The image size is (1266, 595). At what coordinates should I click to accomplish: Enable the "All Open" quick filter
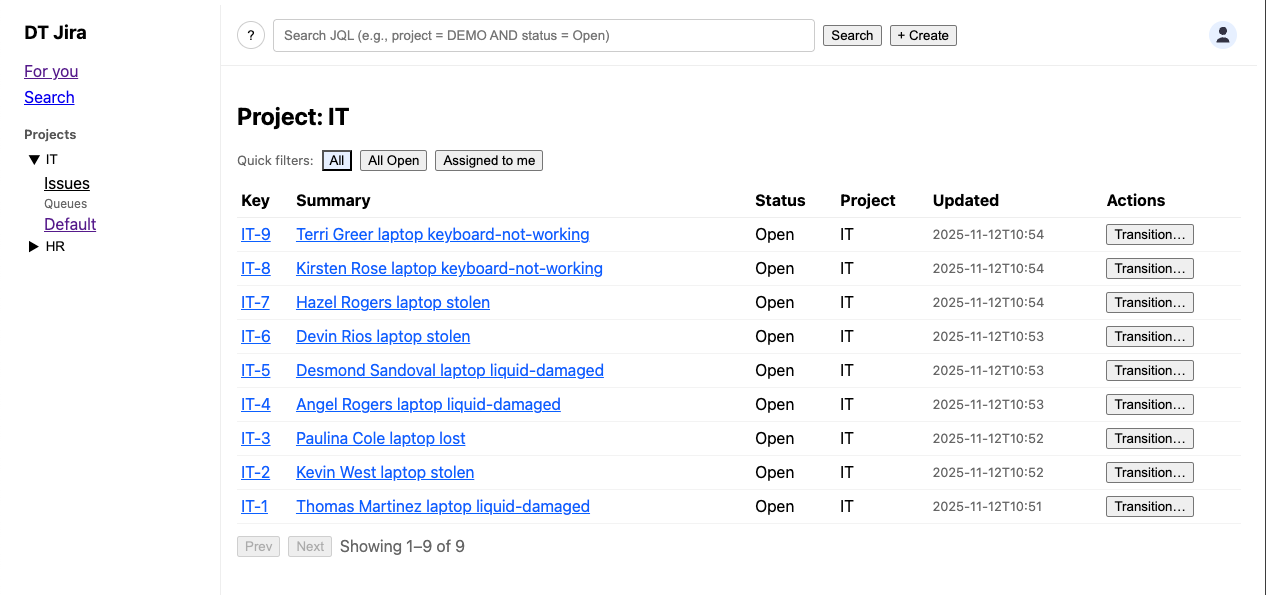392,160
